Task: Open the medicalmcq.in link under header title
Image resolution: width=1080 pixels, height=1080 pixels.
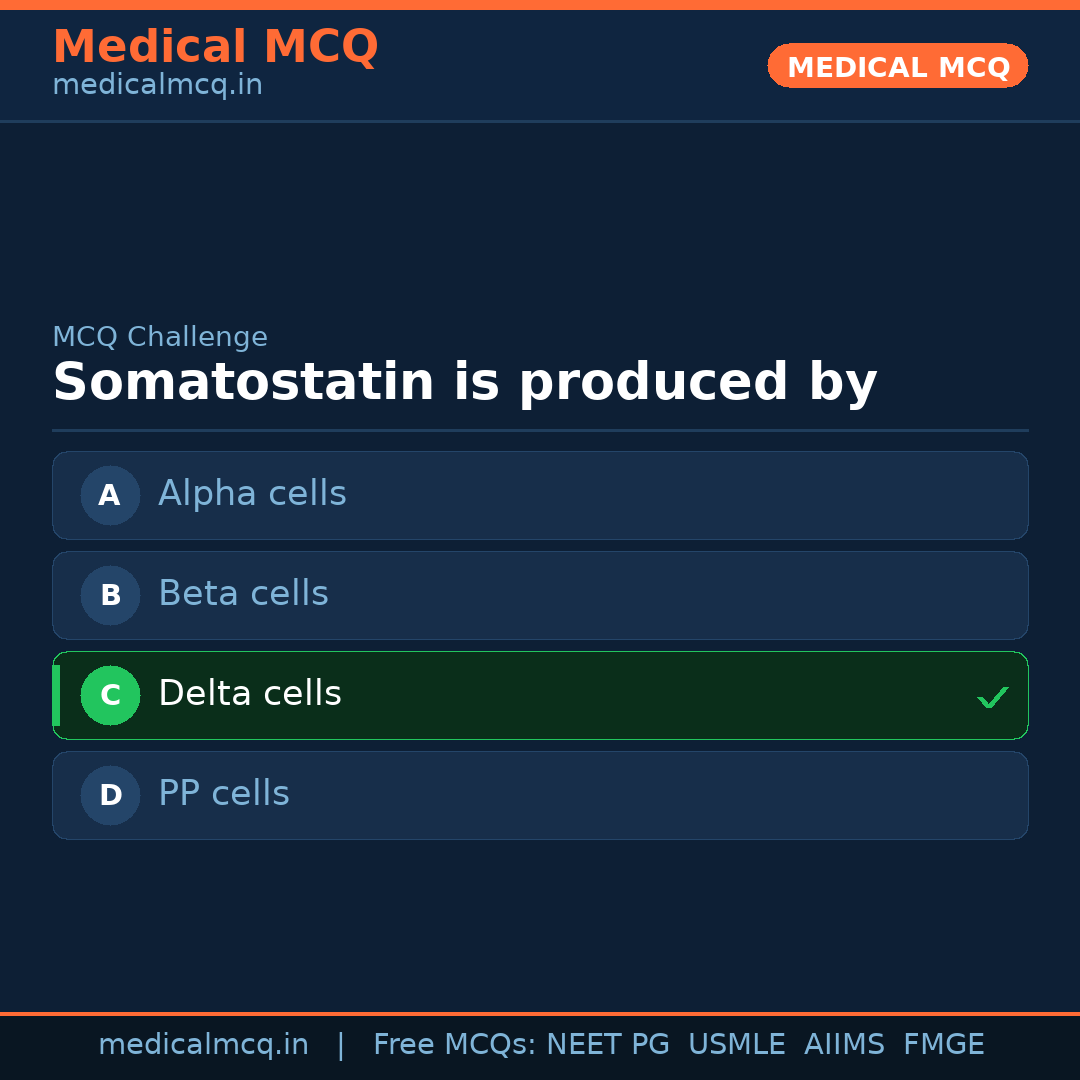Action: pyautogui.click(x=157, y=85)
